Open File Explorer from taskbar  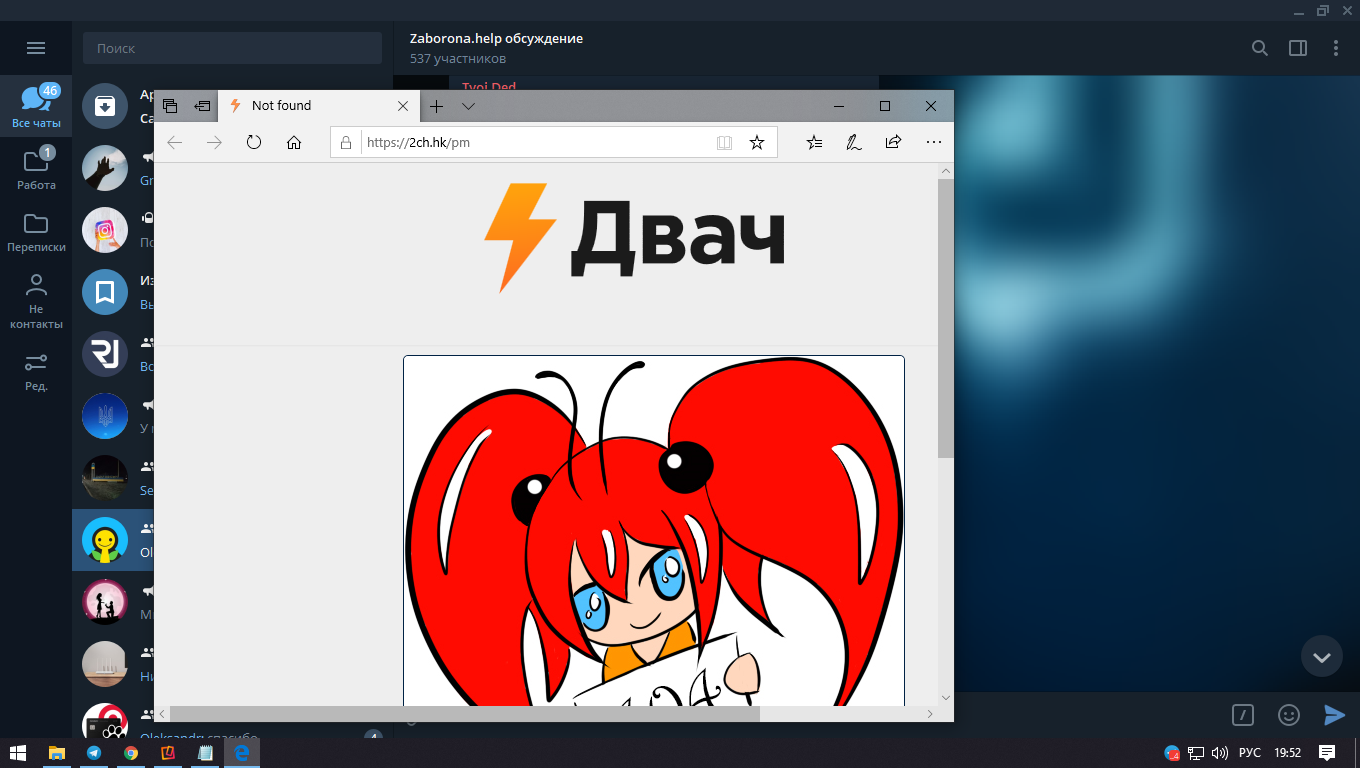(x=57, y=753)
